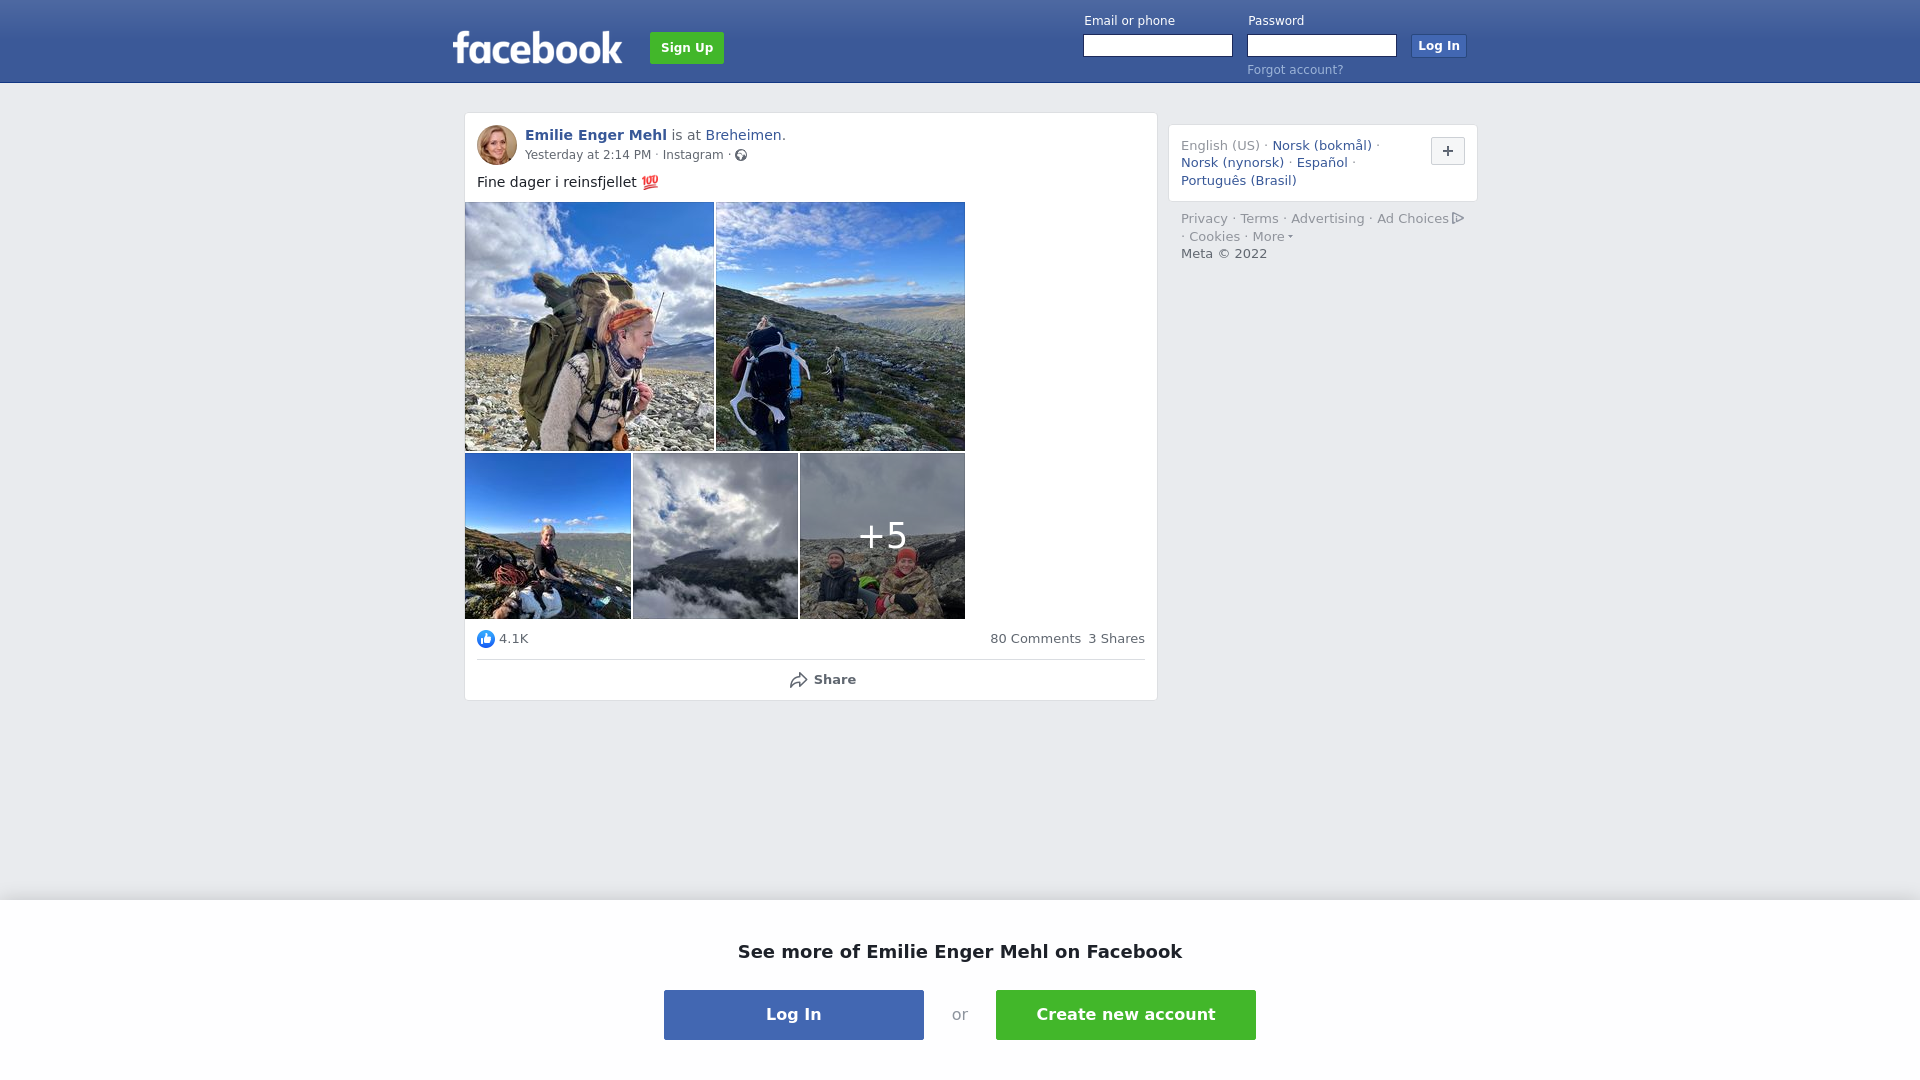Click the blue thumbs-up reactions icon
The width and height of the screenshot is (1920, 1080).
(486, 639)
